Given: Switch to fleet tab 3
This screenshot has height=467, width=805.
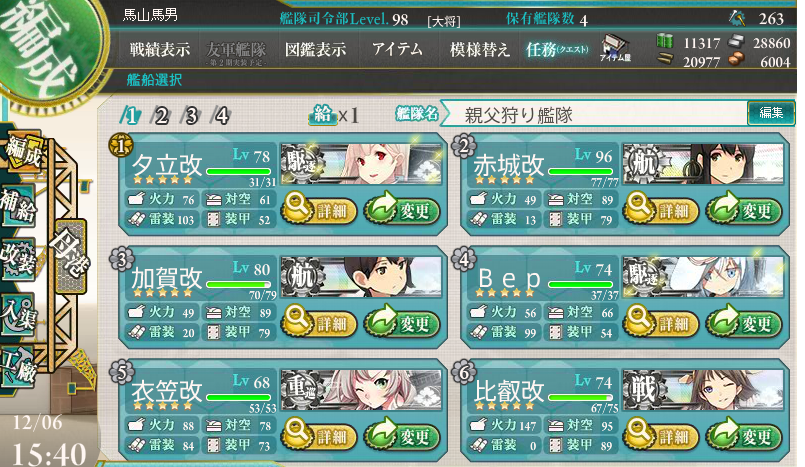Looking at the screenshot, I should tap(191, 116).
